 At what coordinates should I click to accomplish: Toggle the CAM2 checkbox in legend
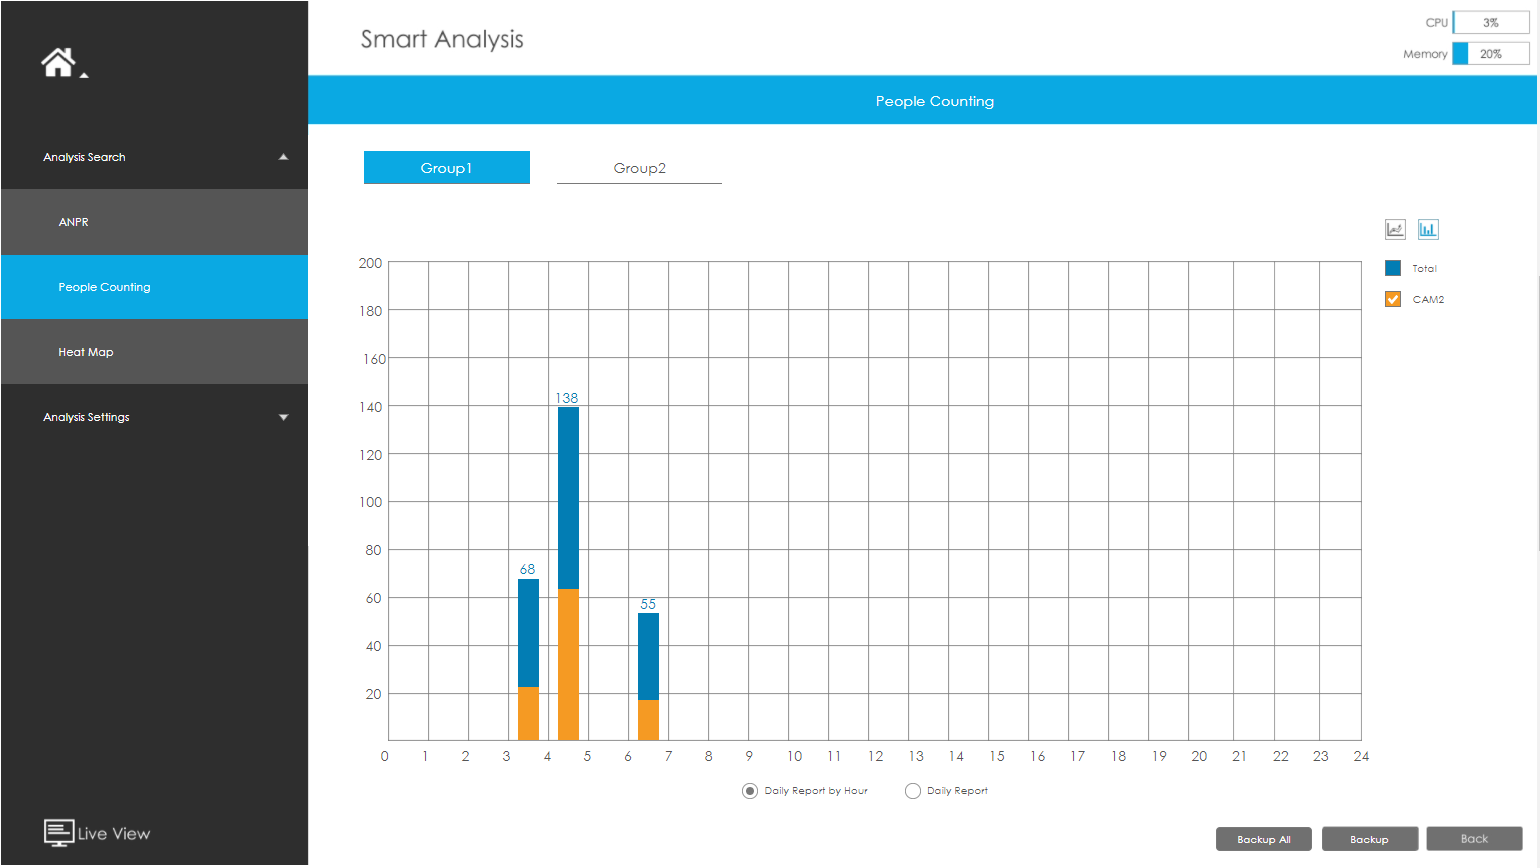1392,299
